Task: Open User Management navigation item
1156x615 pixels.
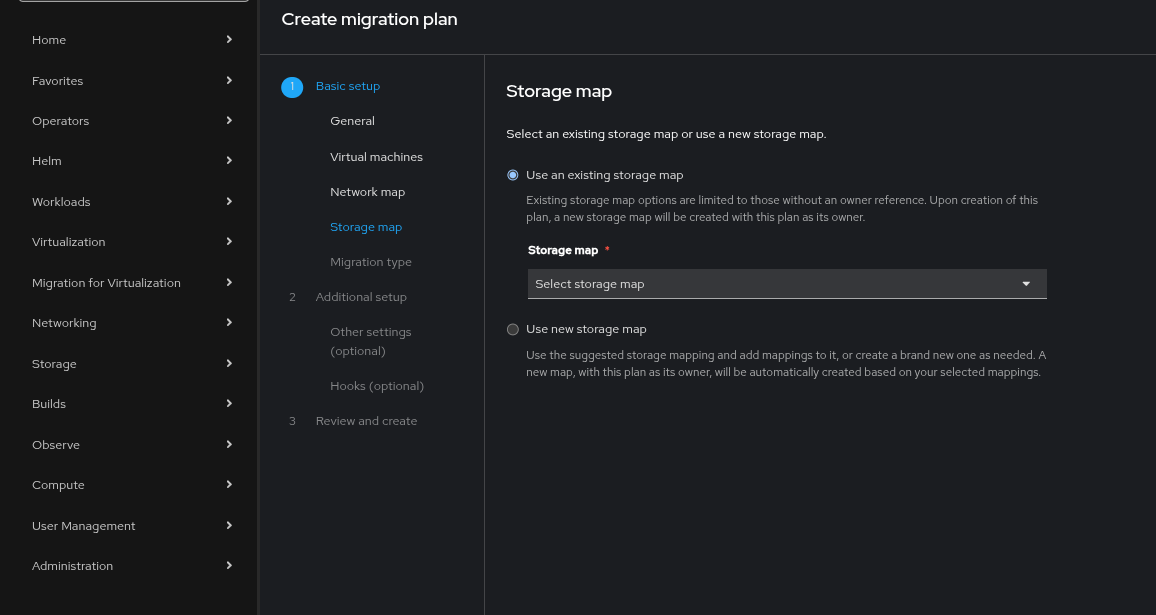Action: pyautogui.click(x=83, y=526)
